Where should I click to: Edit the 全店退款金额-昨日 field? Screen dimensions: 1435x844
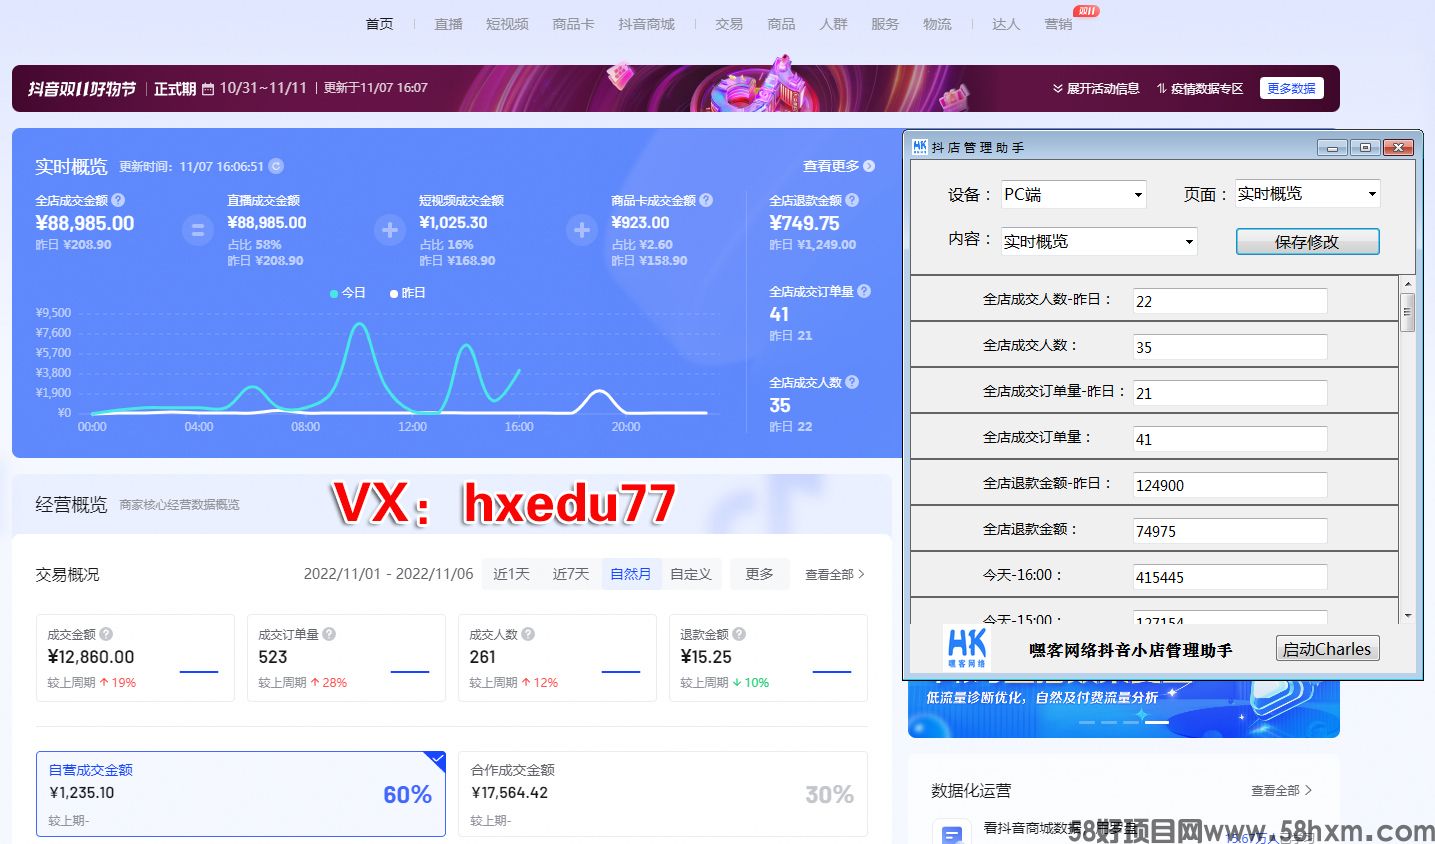(x=1230, y=485)
